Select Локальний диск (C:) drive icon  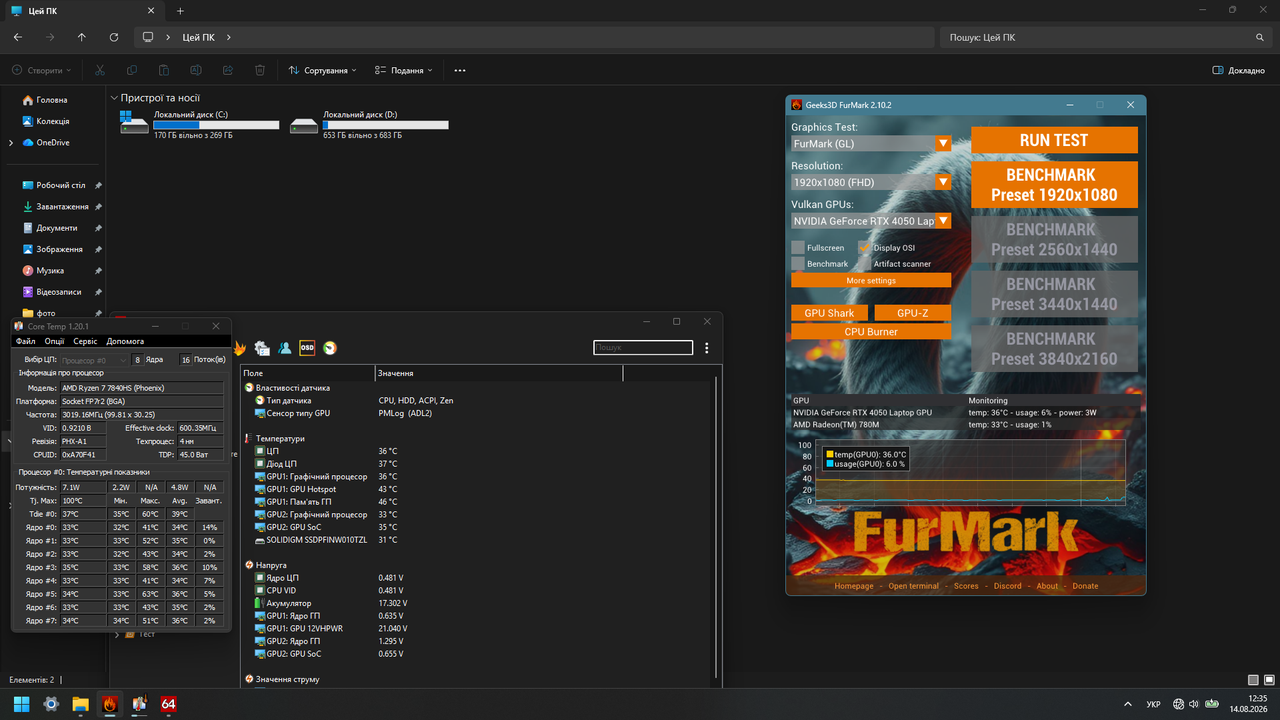click(x=133, y=124)
